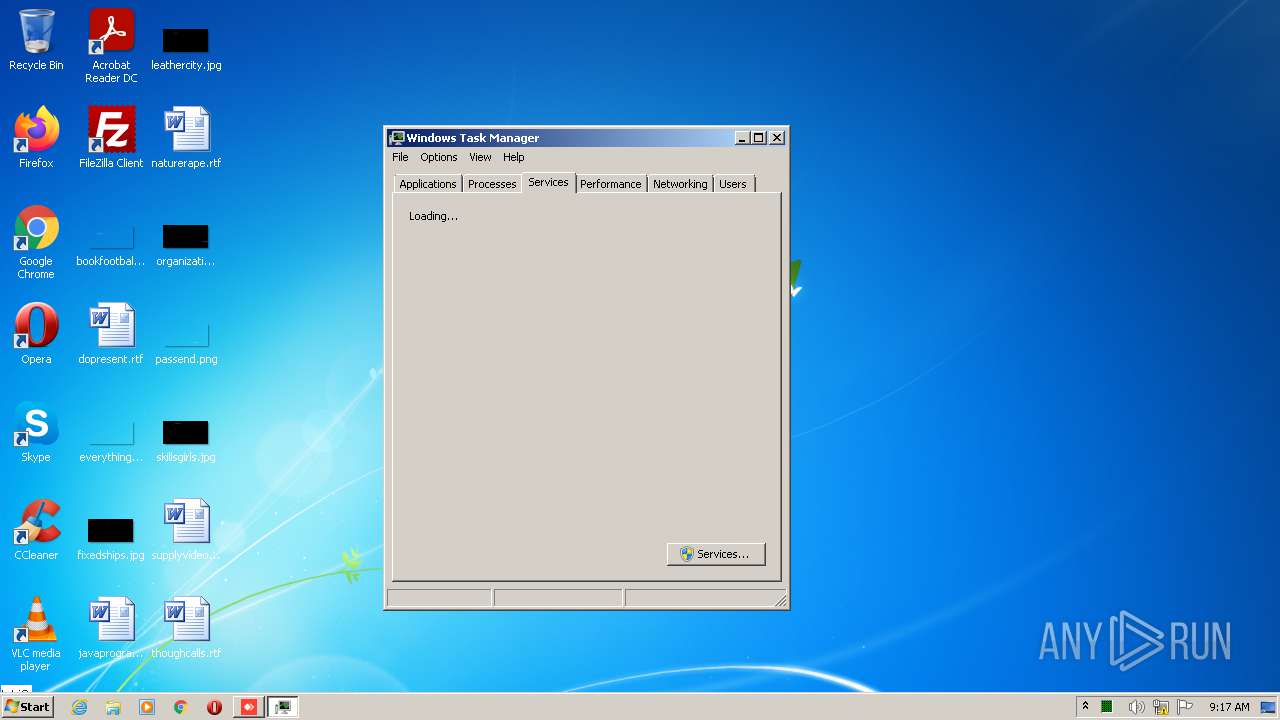This screenshot has width=1280, height=720.
Task: Switch to the Applications tab
Action: [x=427, y=184]
